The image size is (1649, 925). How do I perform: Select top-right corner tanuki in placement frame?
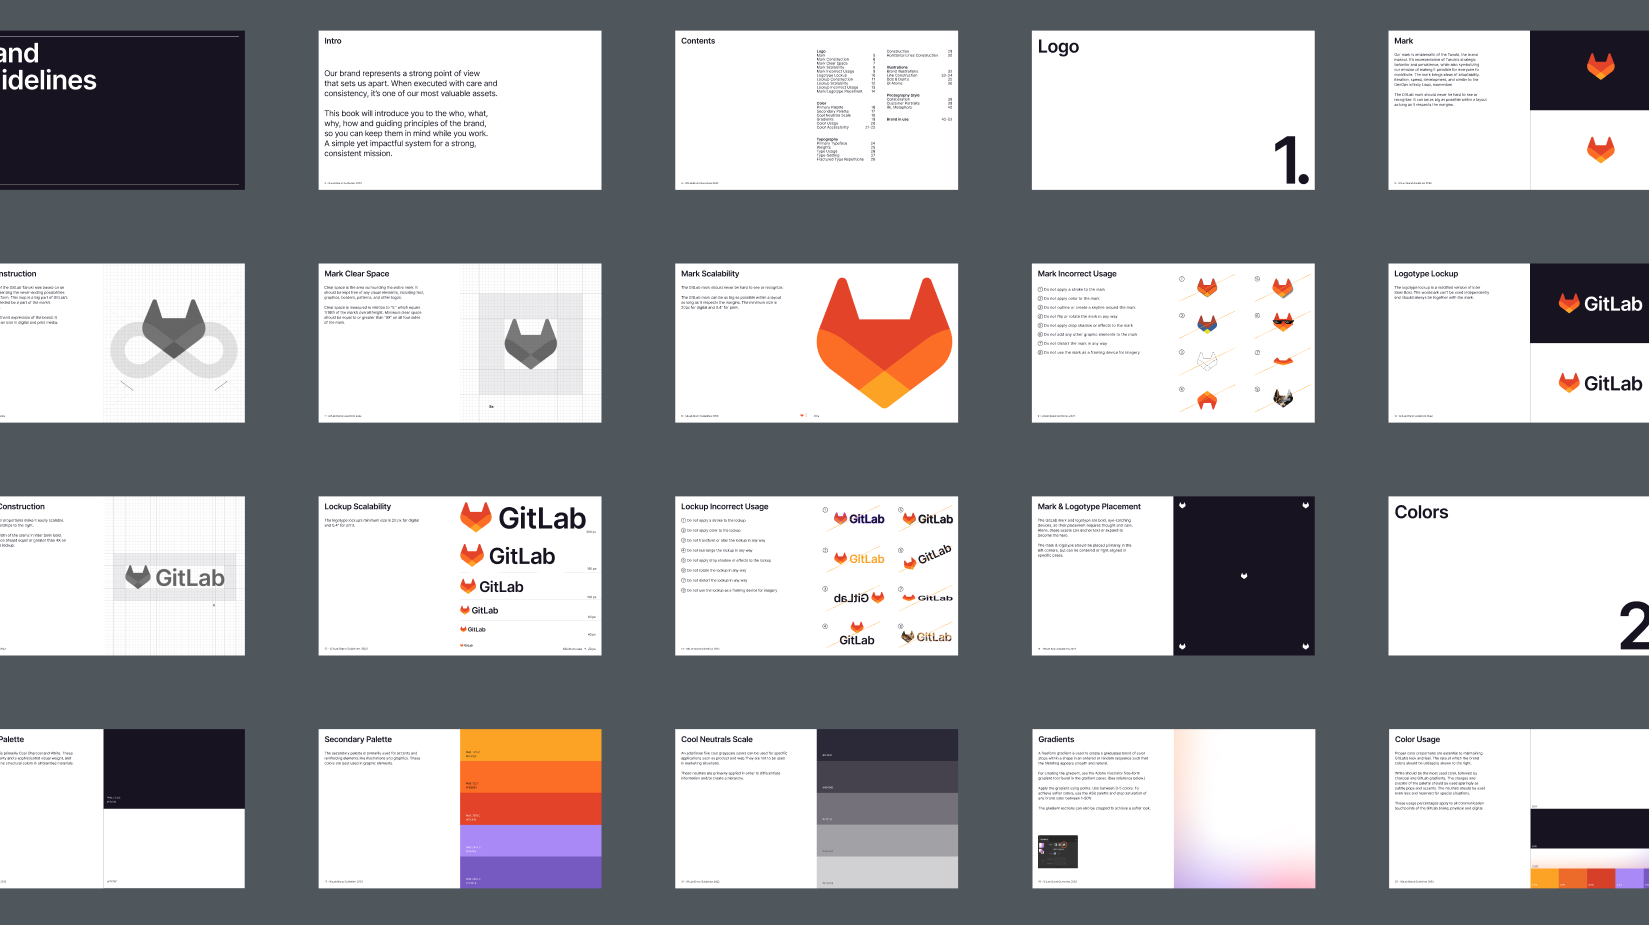1306,505
